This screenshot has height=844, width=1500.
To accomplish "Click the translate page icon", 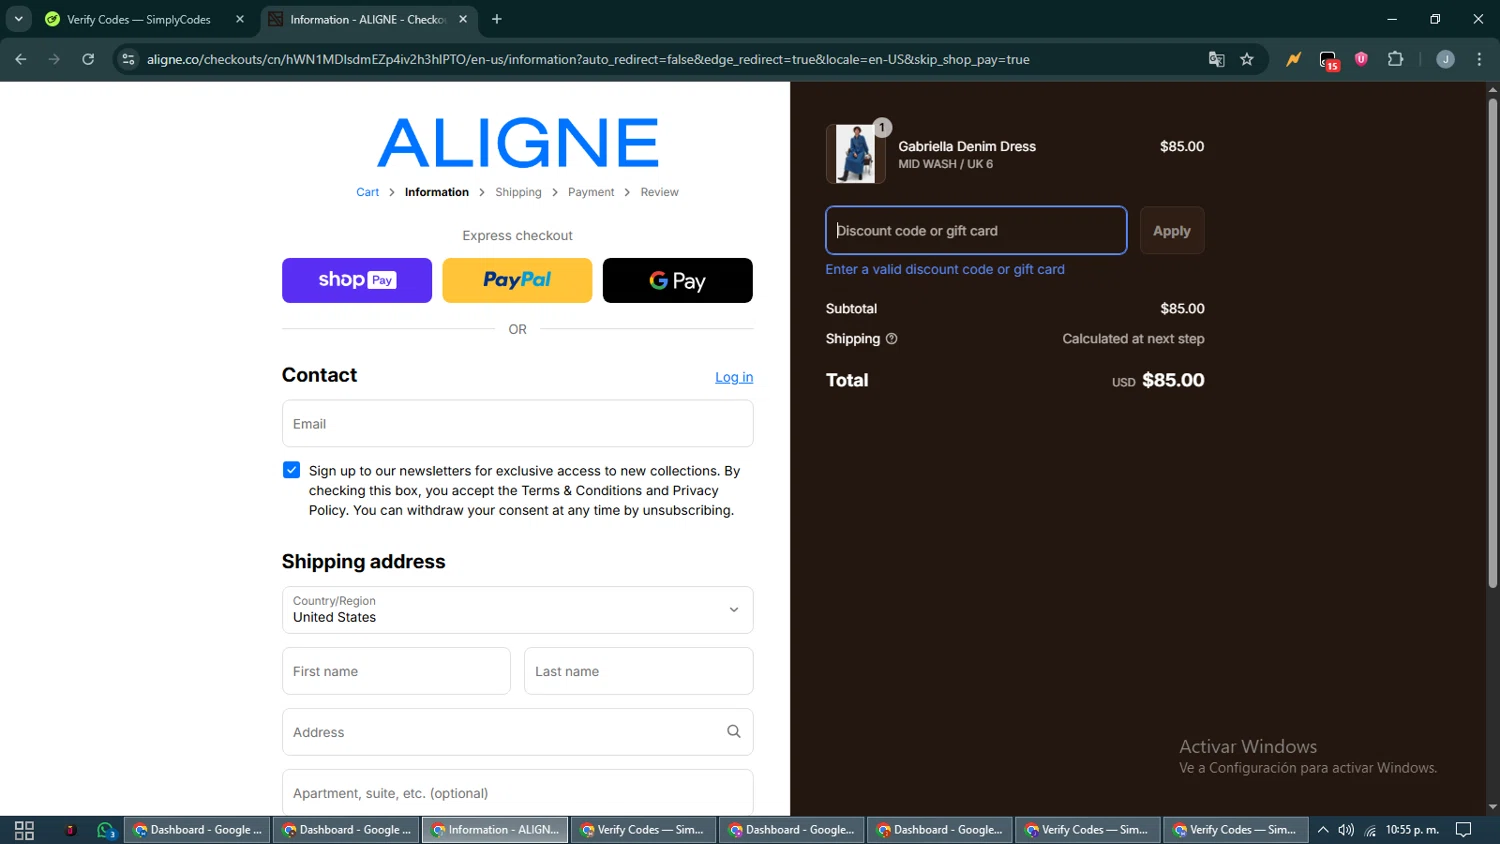I will coord(1216,59).
